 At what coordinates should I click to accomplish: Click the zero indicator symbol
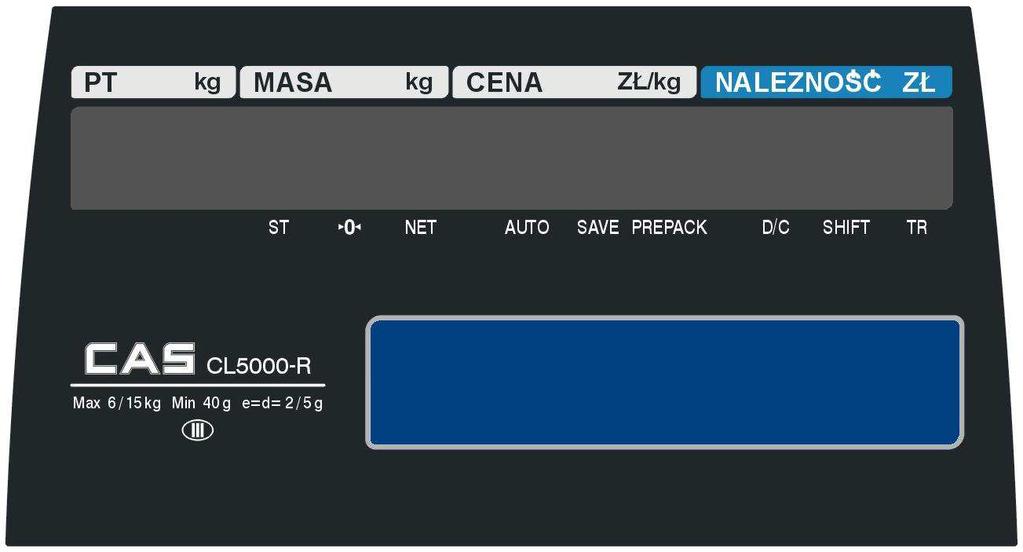click(350, 227)
